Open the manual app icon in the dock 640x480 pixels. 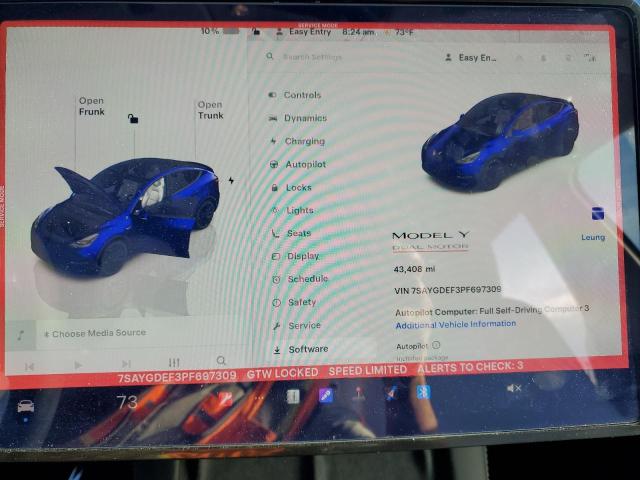293,396
